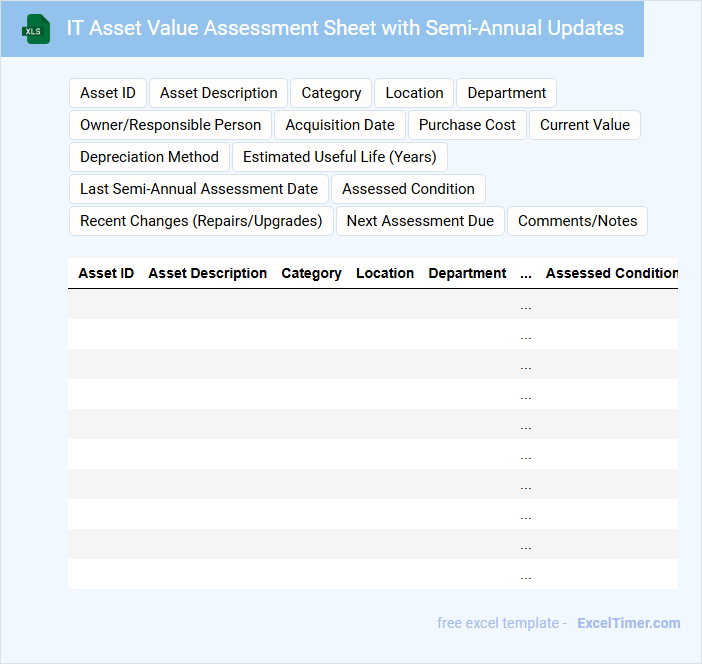
Task: Click the Department tag
Action: 506,93
